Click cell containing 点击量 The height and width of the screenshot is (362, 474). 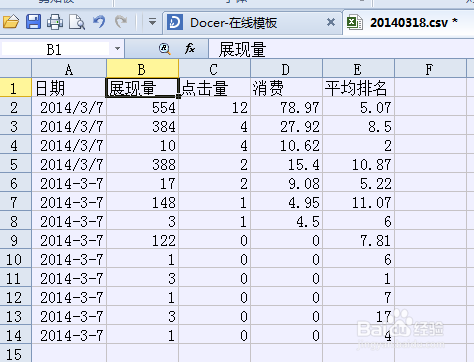click(x=214, y=88)
